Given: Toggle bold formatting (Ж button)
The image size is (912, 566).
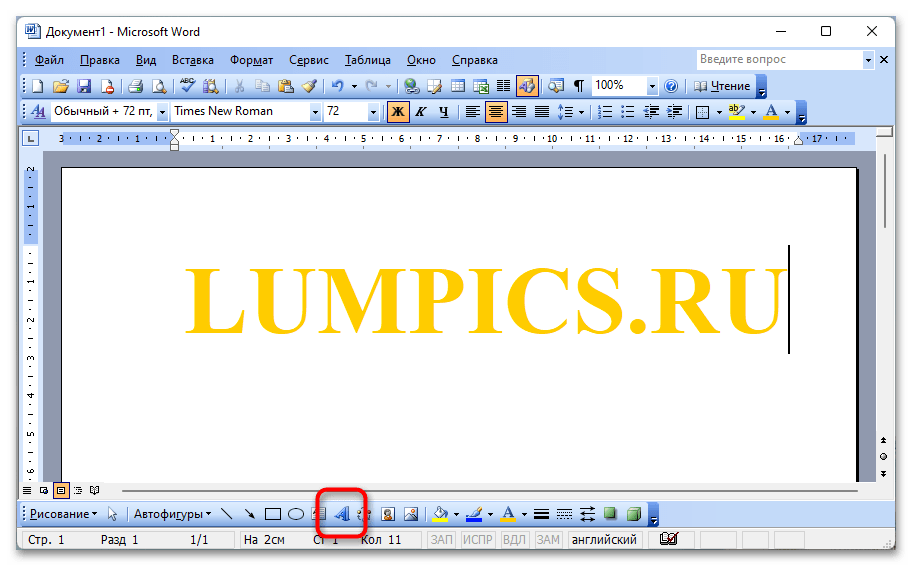Looking at the screenshot, I should coord(398,112).
